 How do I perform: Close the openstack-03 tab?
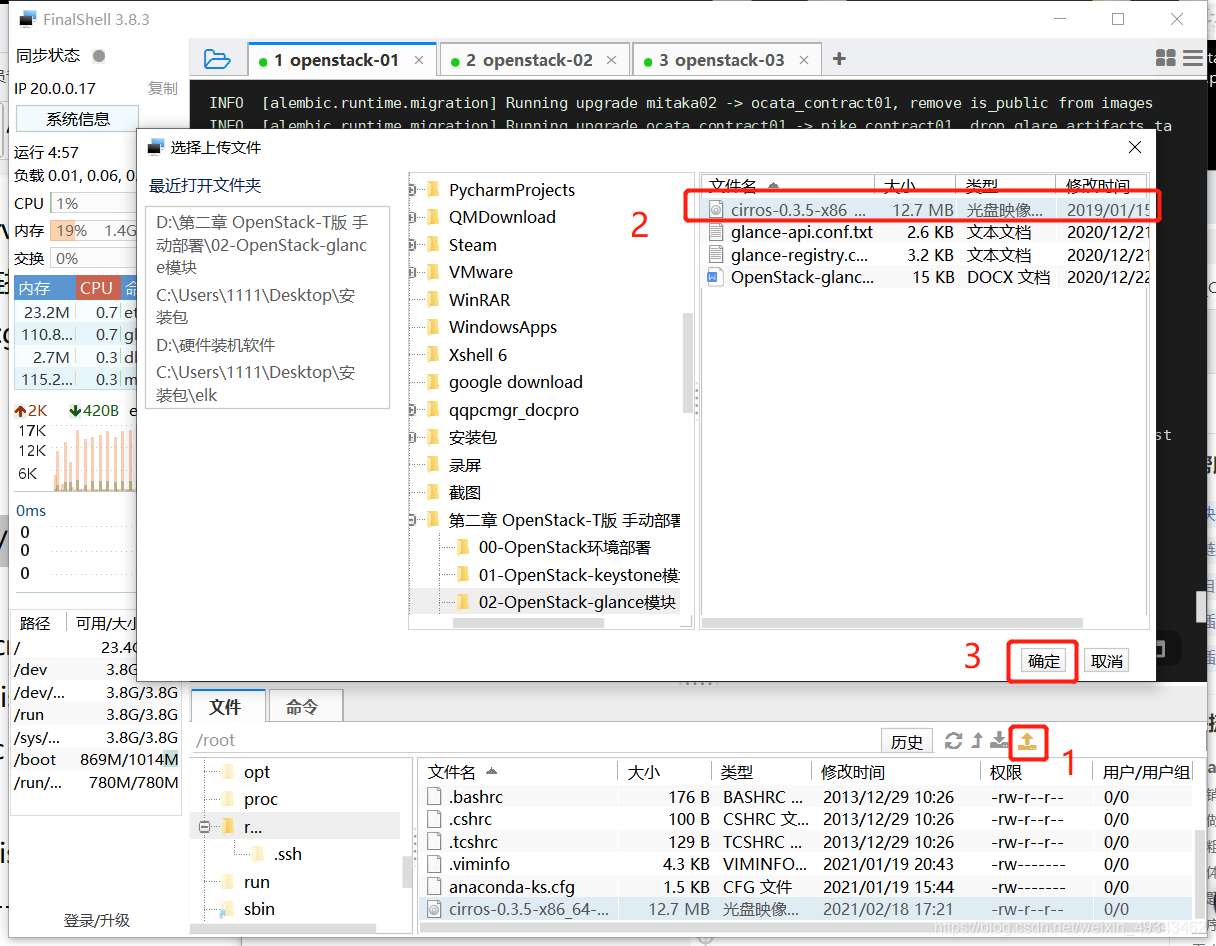(x=805, y=60)
